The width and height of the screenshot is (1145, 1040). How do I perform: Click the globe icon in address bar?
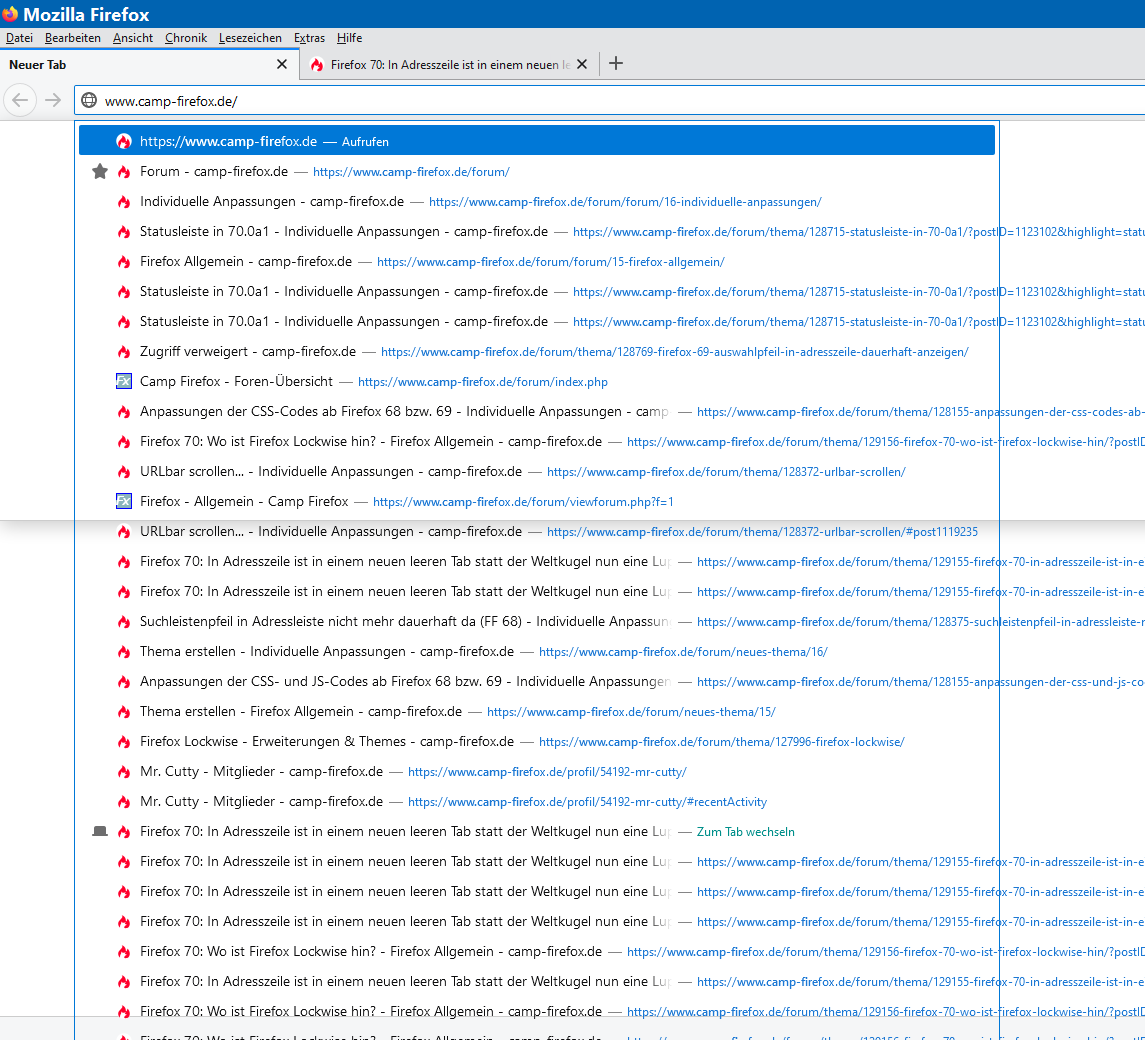click(89, 100)
